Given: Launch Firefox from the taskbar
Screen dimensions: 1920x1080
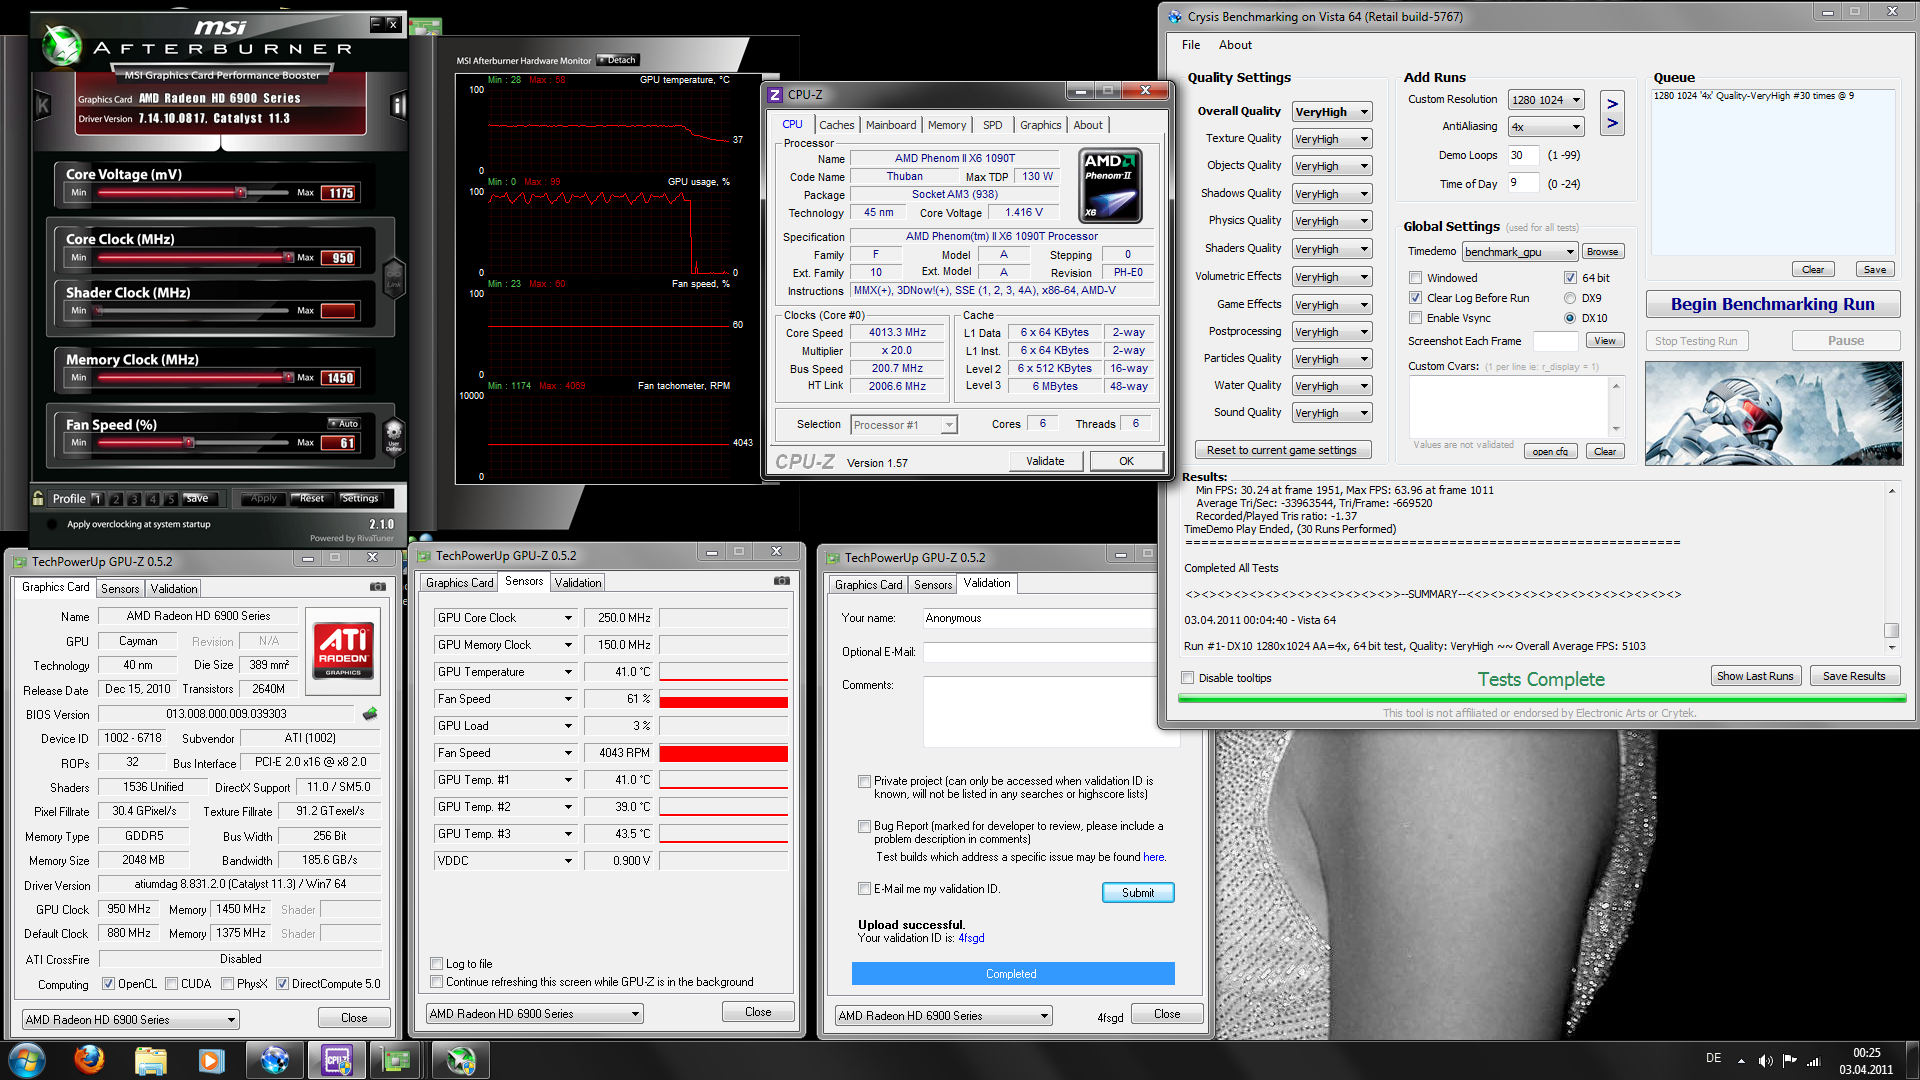Looking at the screenshot, I should 89,1059.
